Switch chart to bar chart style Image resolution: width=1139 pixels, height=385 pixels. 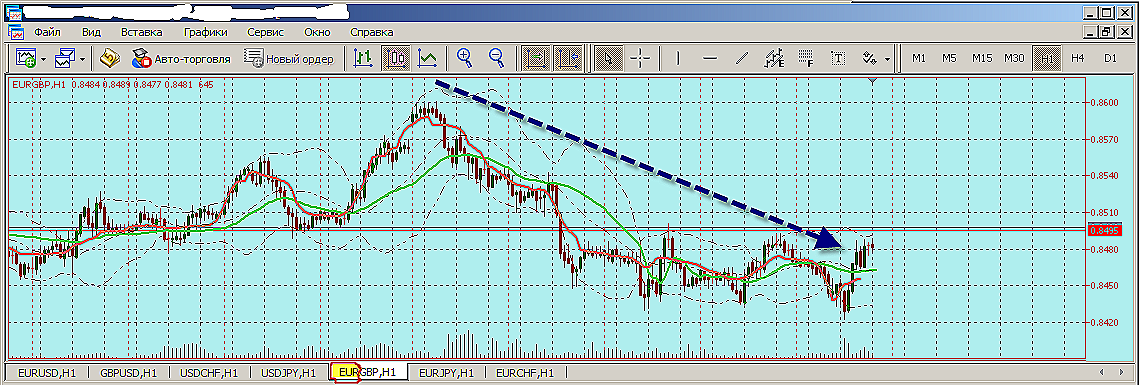(x=362, y=59)
